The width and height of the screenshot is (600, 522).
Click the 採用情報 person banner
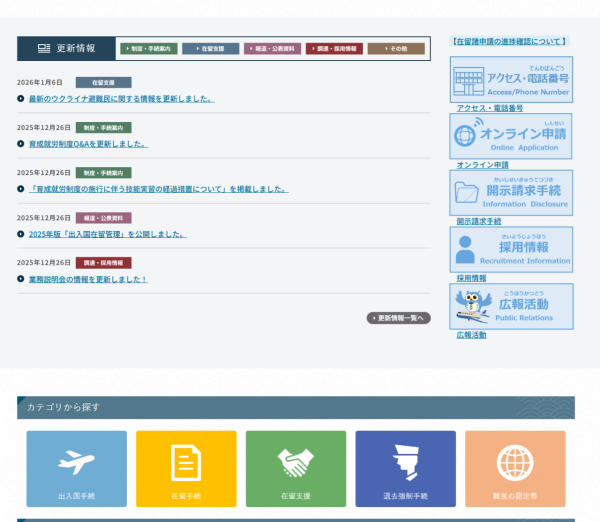pos(511,250)
